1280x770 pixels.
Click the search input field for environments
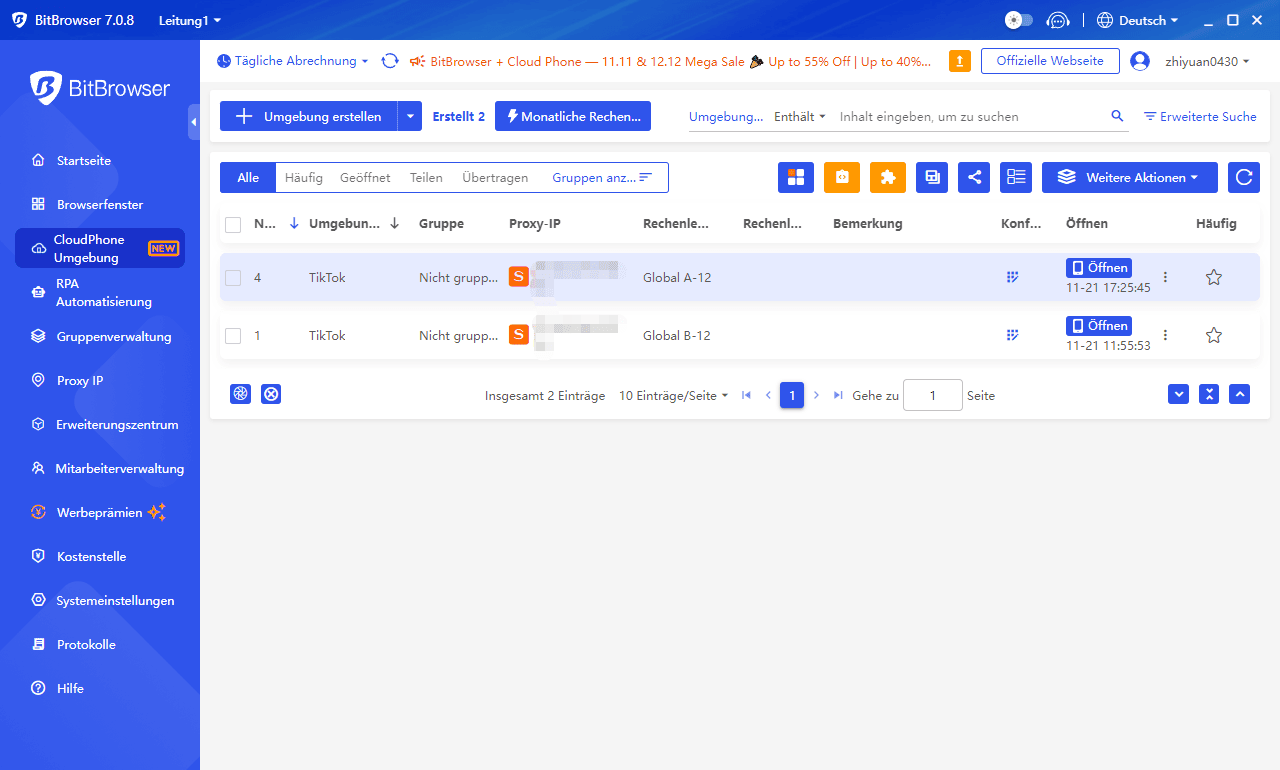point(970,116)
